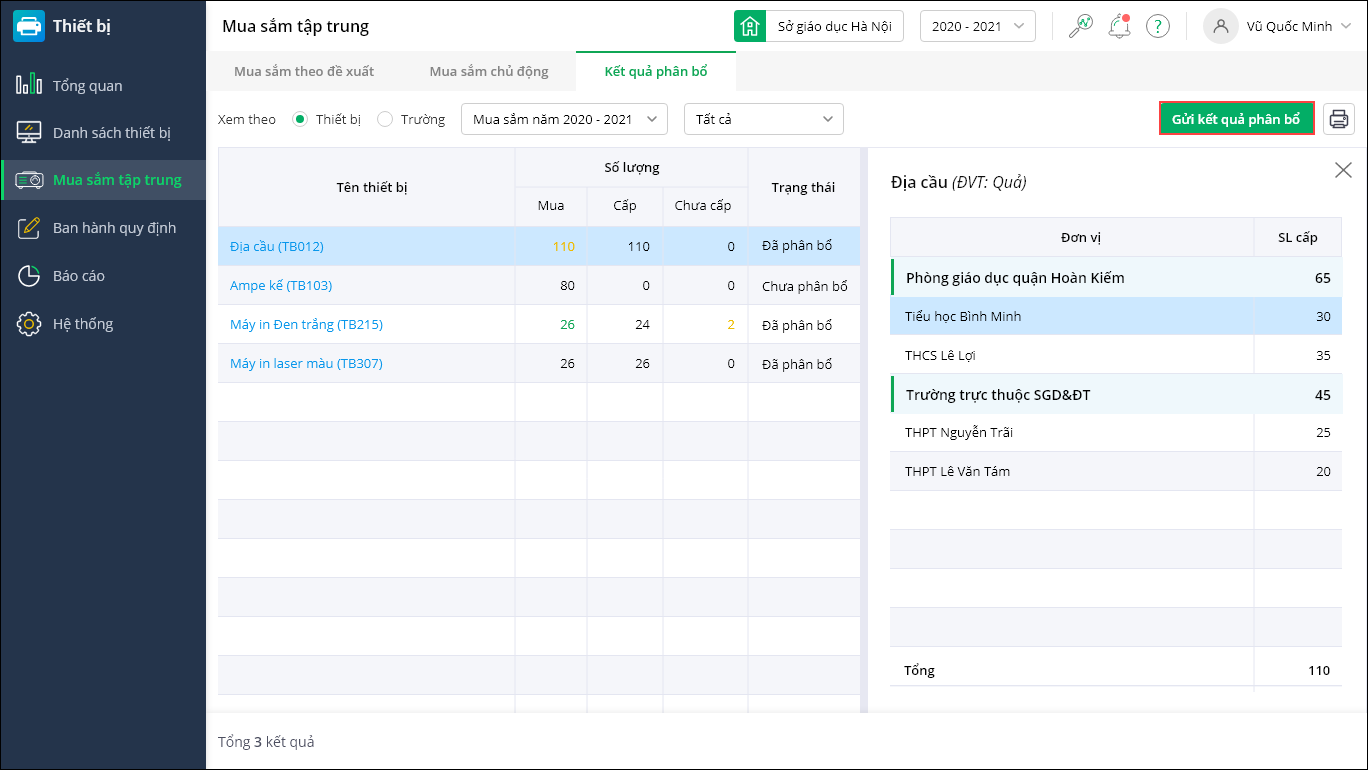Switch to Mua sắm chủ động tab
Image resolution: width=1368 pixels, height=770 pixels.
coord(489,72)
